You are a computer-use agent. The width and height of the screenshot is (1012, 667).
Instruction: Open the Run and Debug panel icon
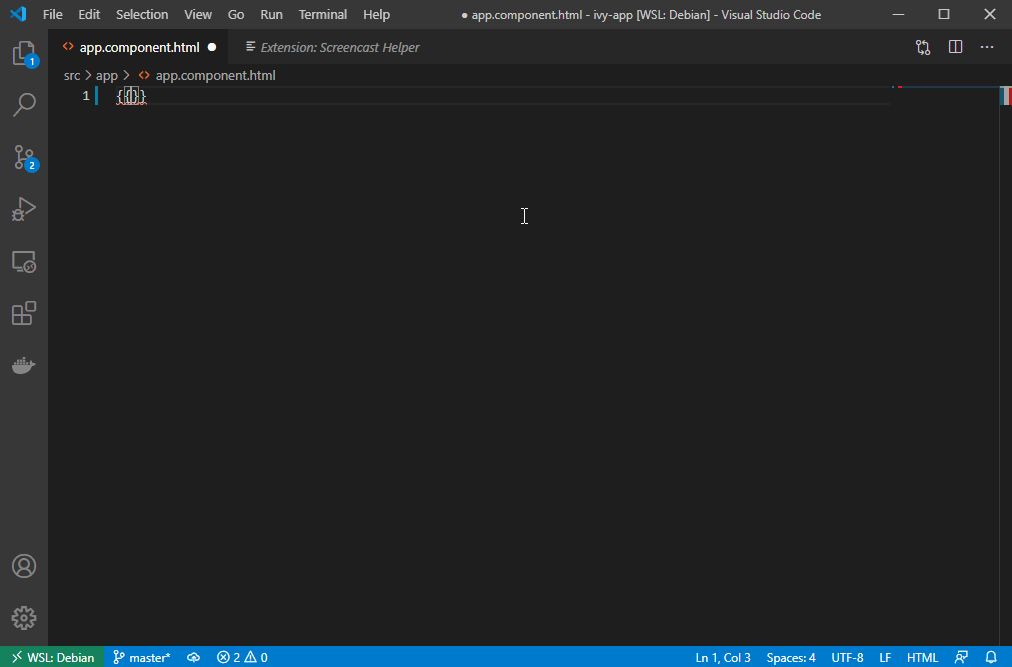click(x=24, y=209)
